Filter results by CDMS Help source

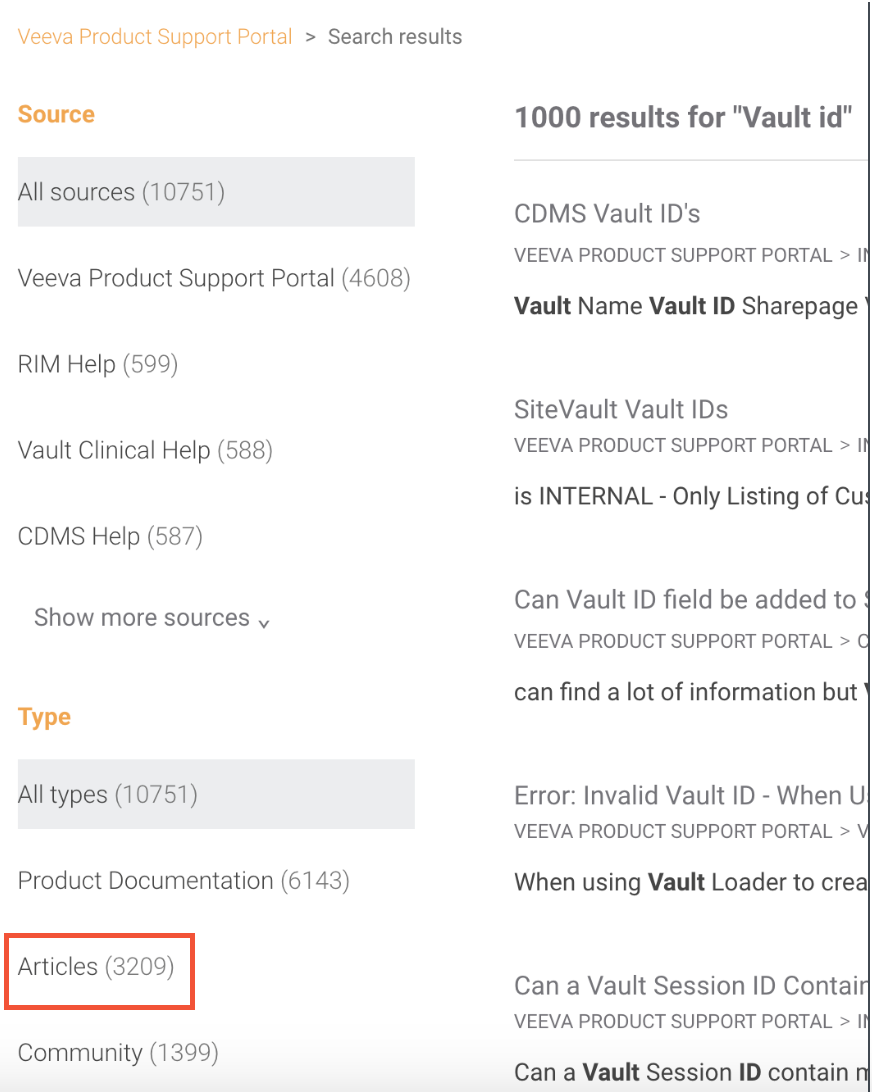110,536
